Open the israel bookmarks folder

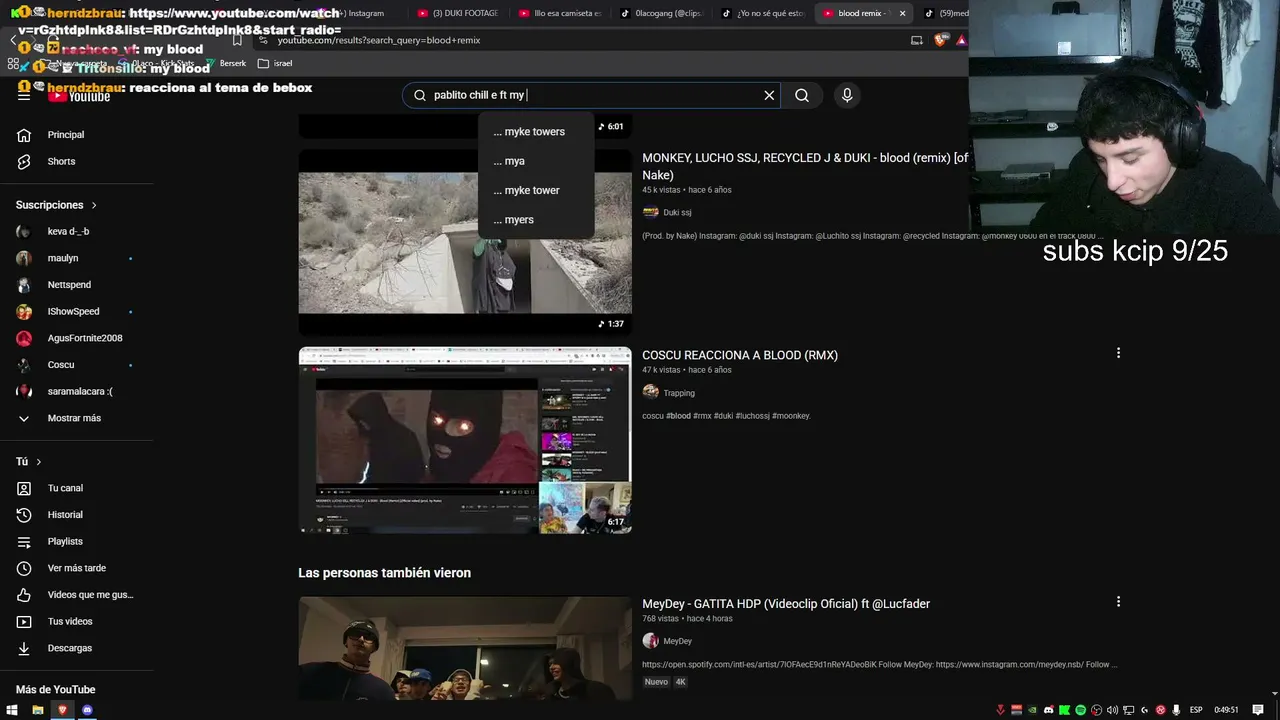click(x=275, y=63)
